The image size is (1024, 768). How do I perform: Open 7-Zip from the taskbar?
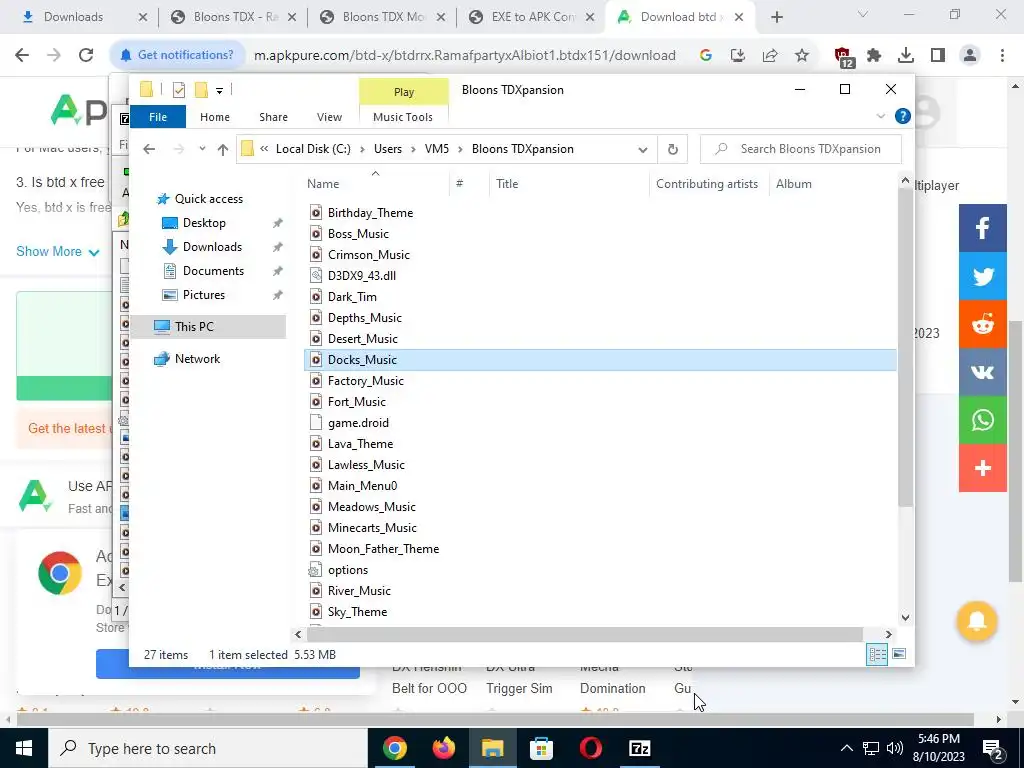click(x=639, y=748)
